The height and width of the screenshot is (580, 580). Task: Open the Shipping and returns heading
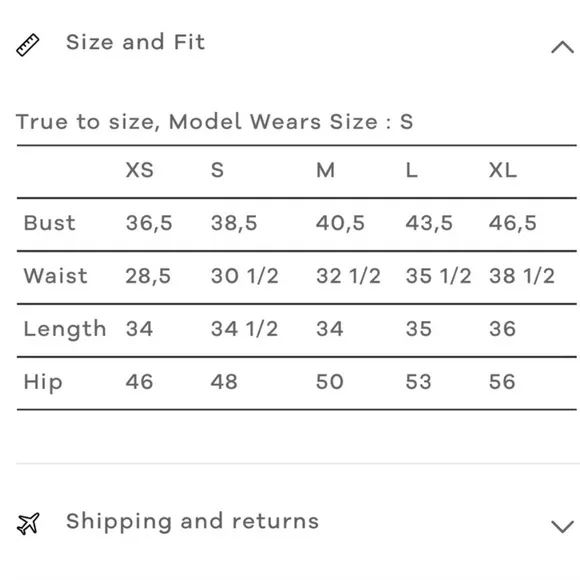click(x=192, y=522)
